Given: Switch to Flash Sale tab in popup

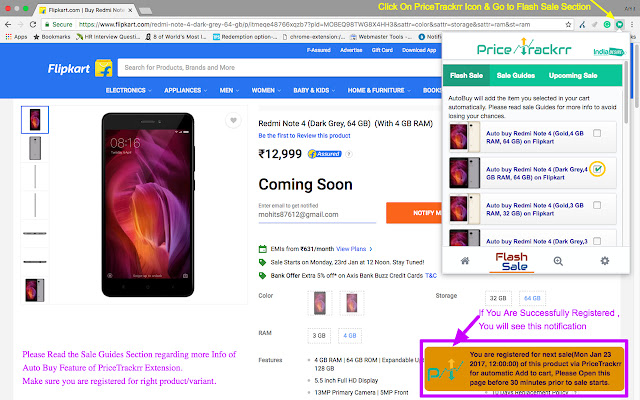Looking at the screenshot, I should click(466, 75).
